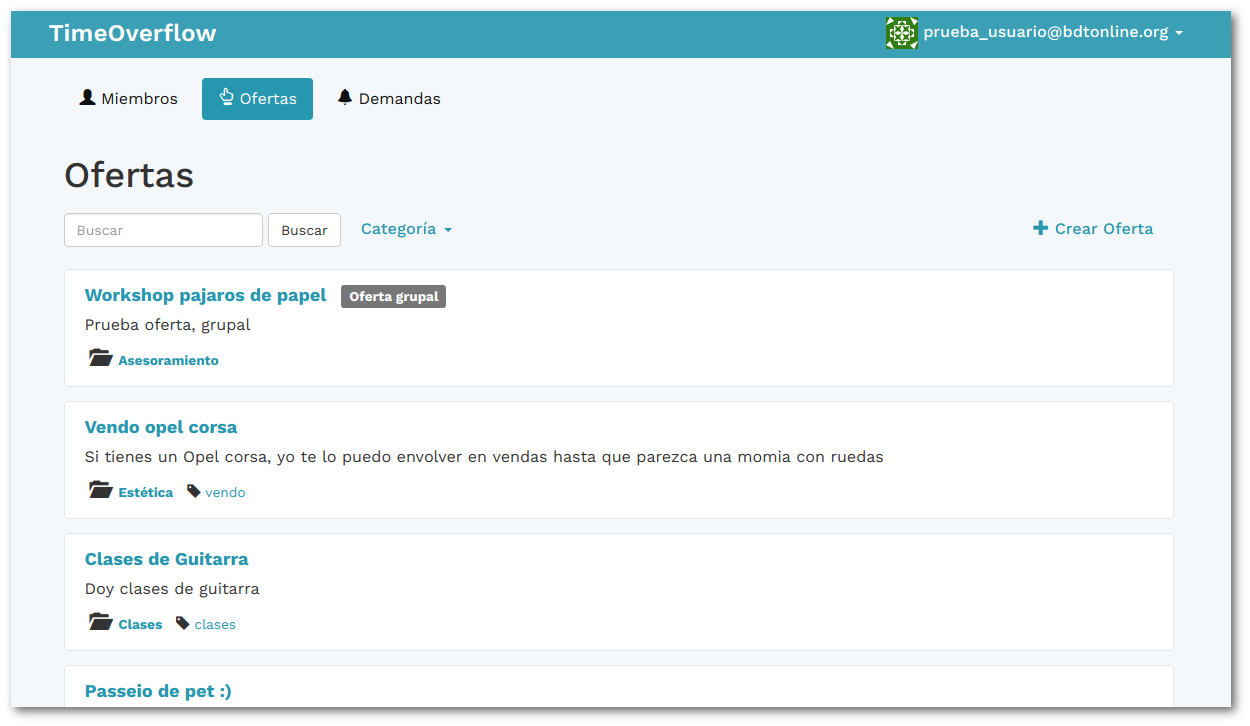Open the Clases de Guitarra offer
The width and height of the screenshot is (1250, 726).
point(166,559)
